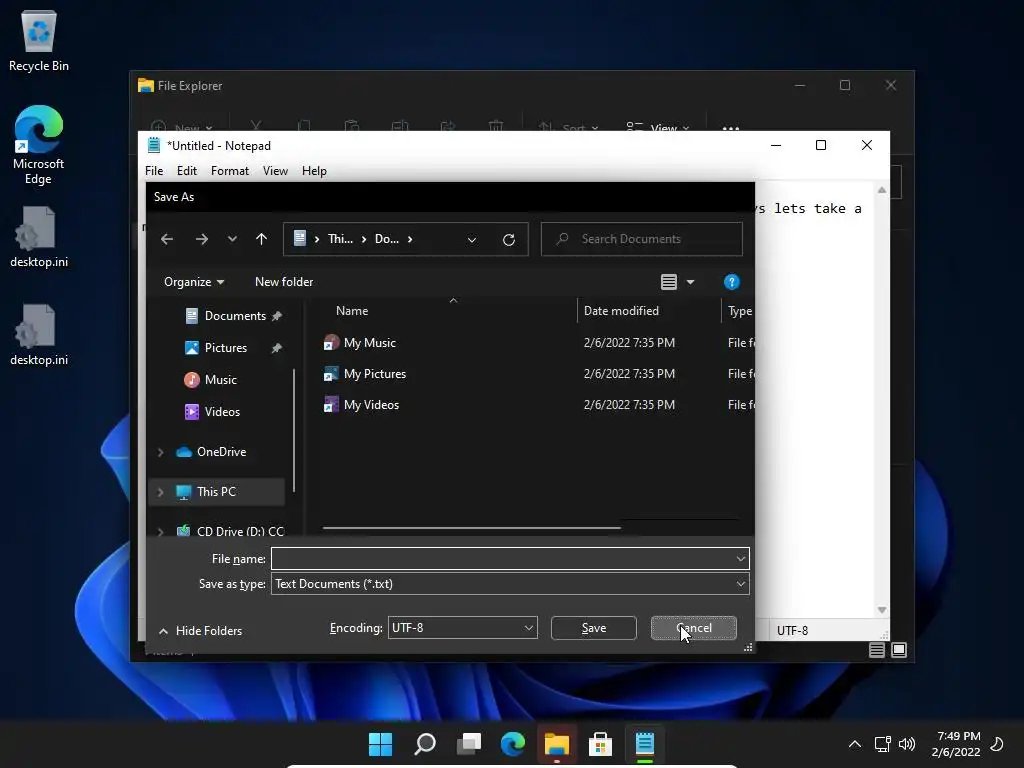Image resolution: width=1024 pixels, height=768 pixels.
Task: Select OneDrive in navigation pane
Action: pos(221,452)
